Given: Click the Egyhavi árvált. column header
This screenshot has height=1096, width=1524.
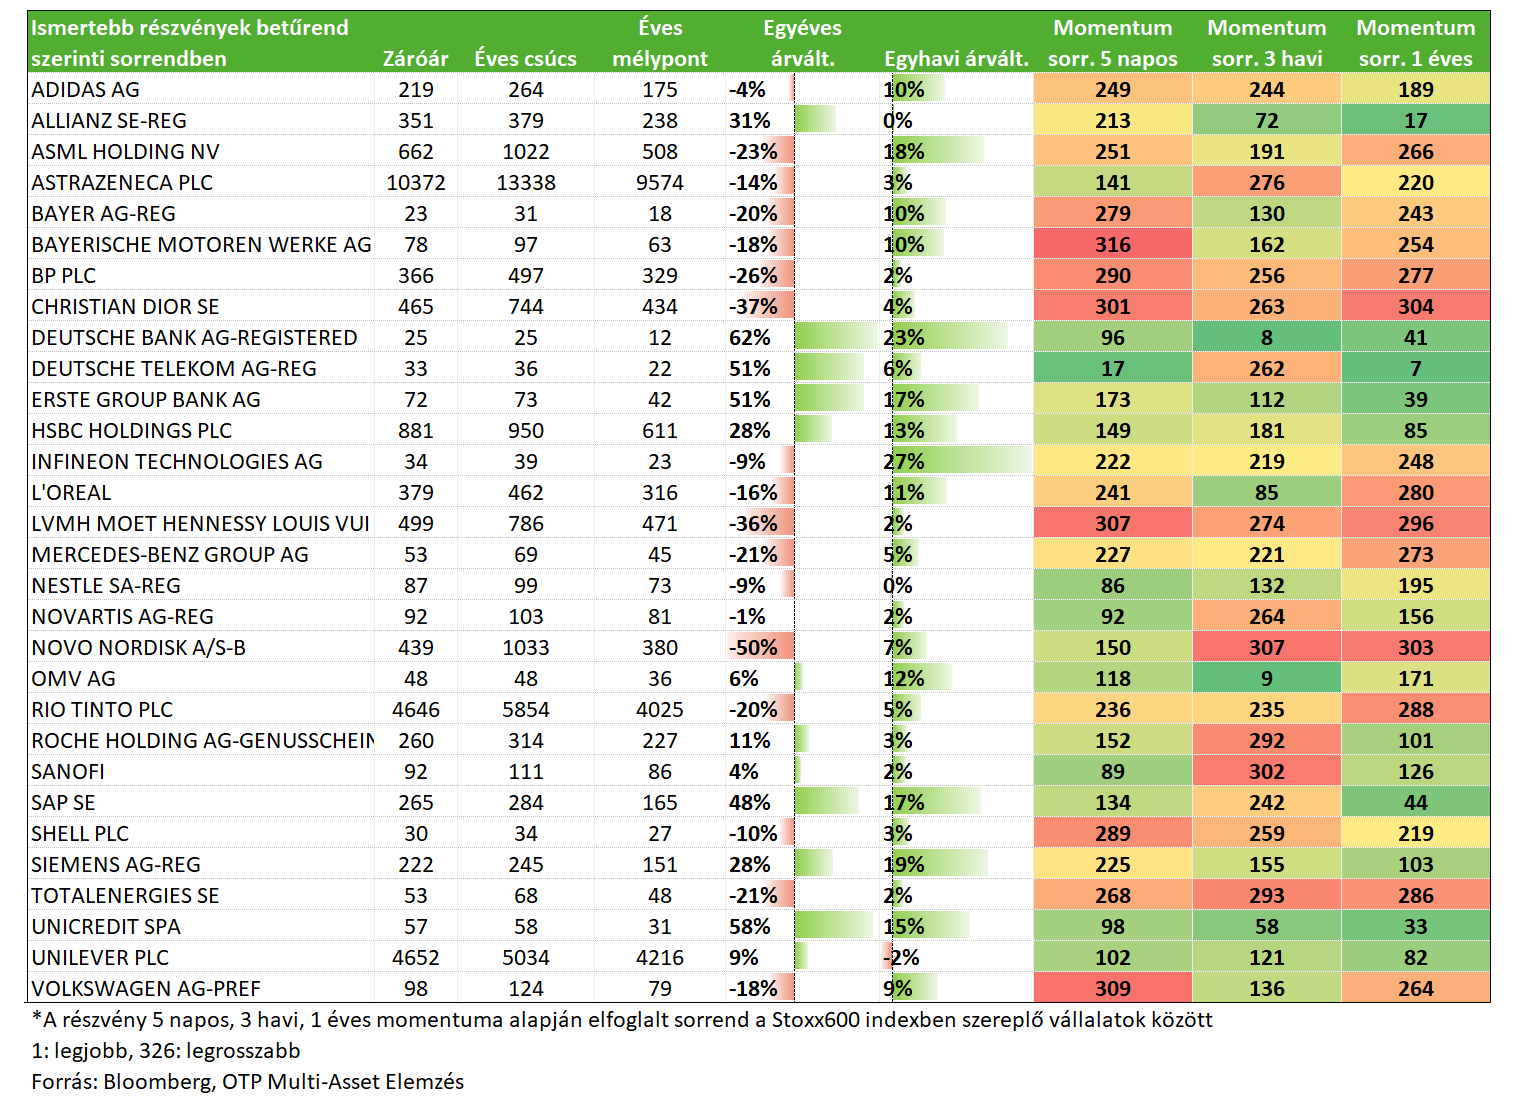Looking at the screenshot, I should 956,58.
